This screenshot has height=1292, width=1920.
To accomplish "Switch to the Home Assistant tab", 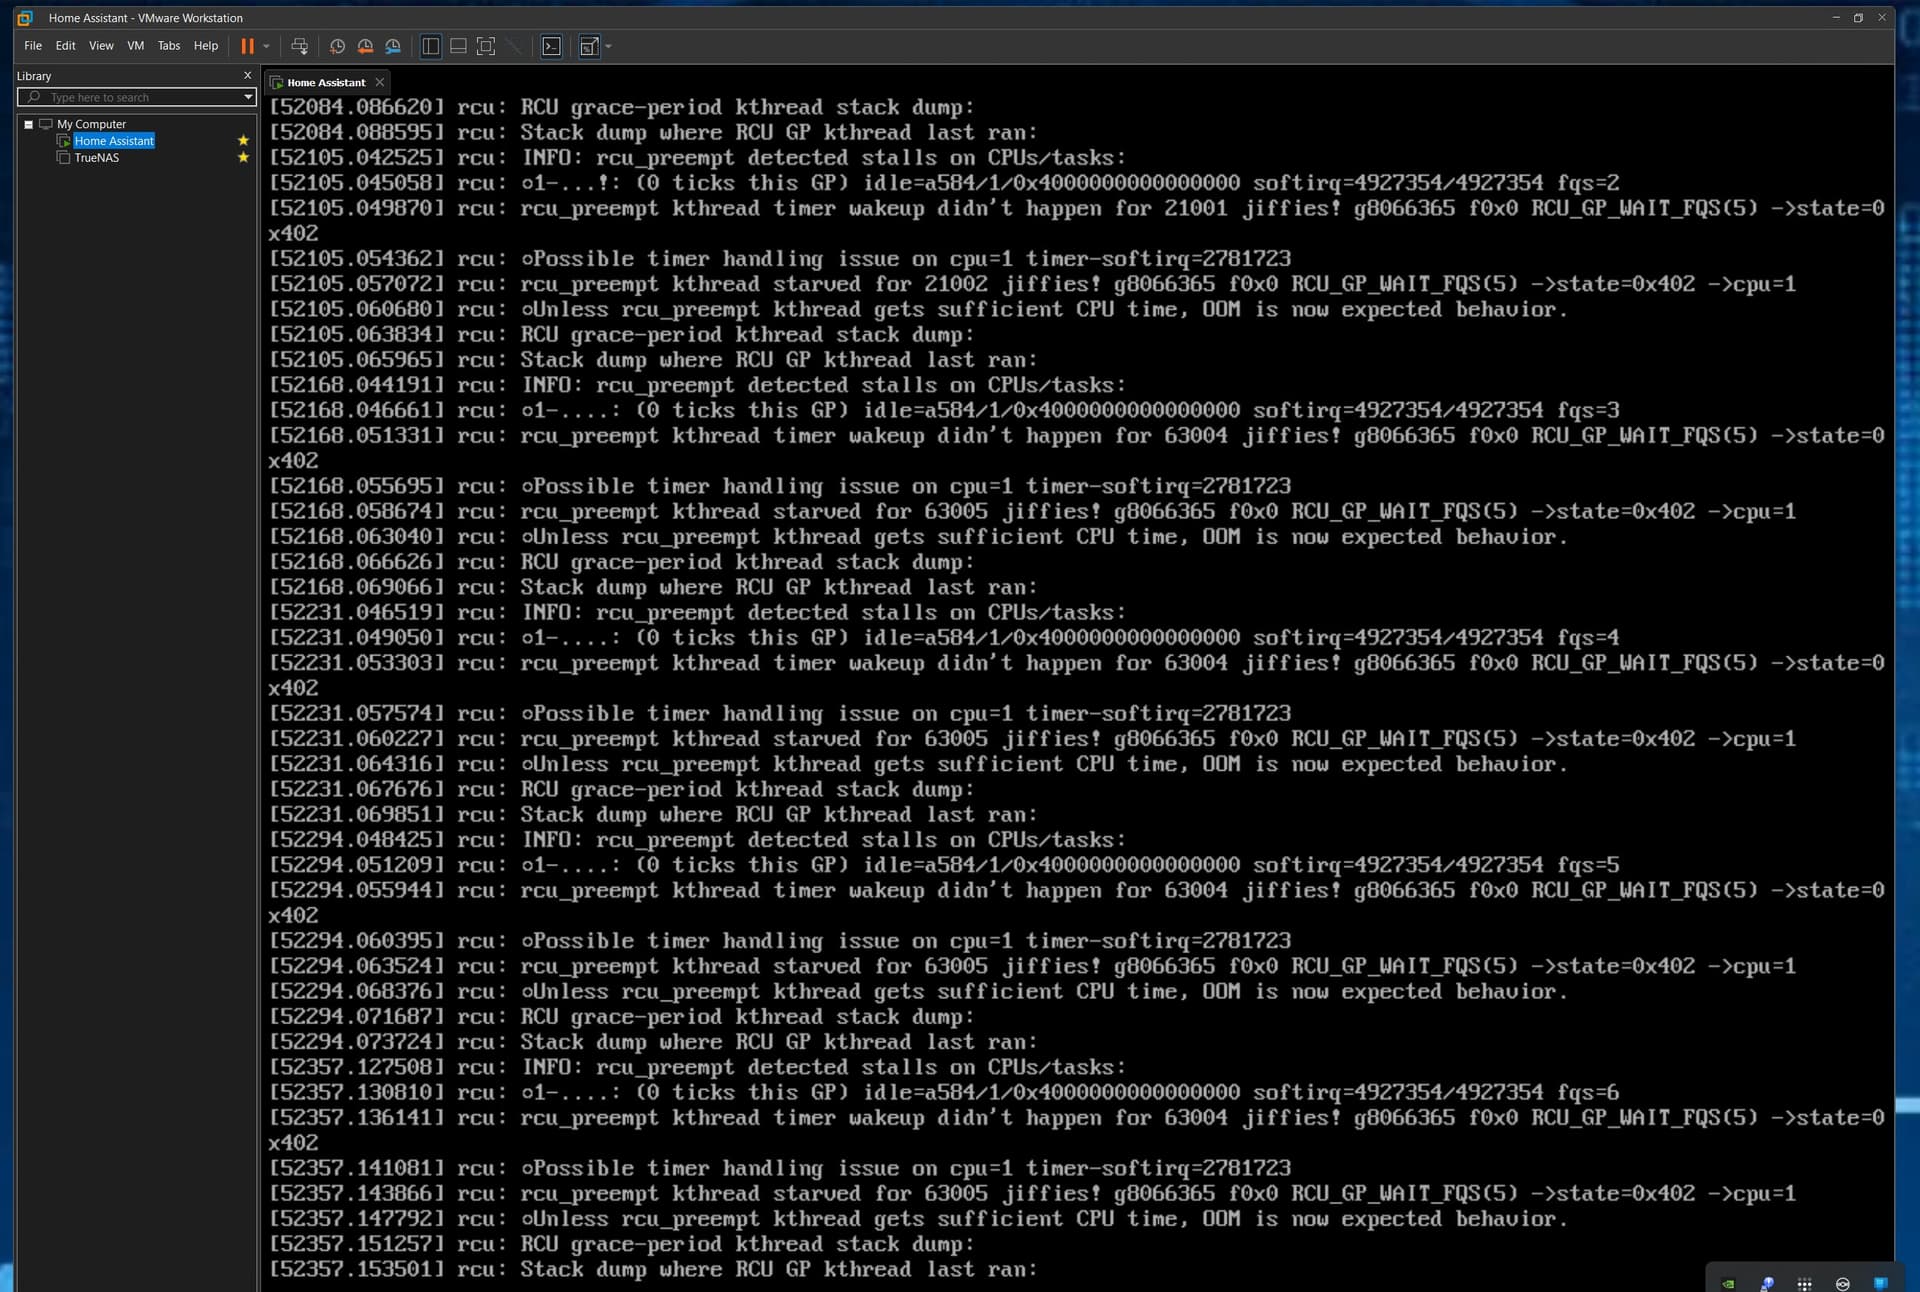I will pos(325,83).
